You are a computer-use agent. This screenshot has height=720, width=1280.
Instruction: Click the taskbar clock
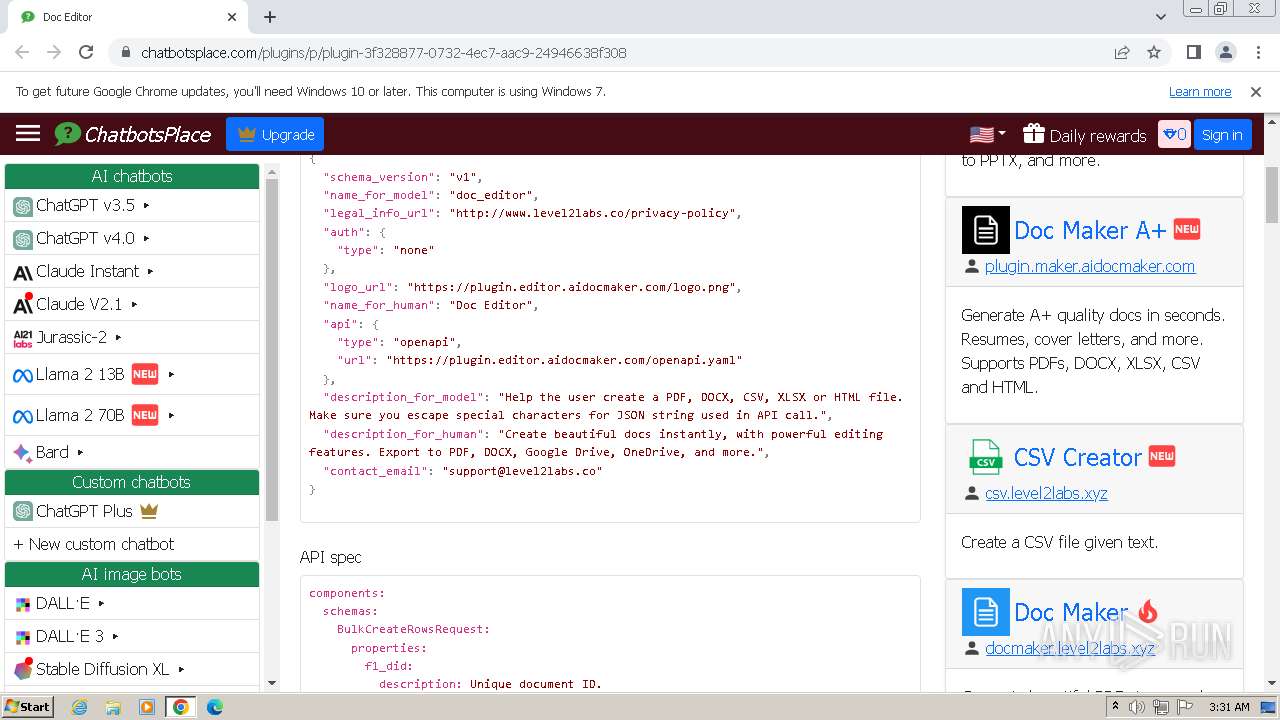pos(1229,707)
